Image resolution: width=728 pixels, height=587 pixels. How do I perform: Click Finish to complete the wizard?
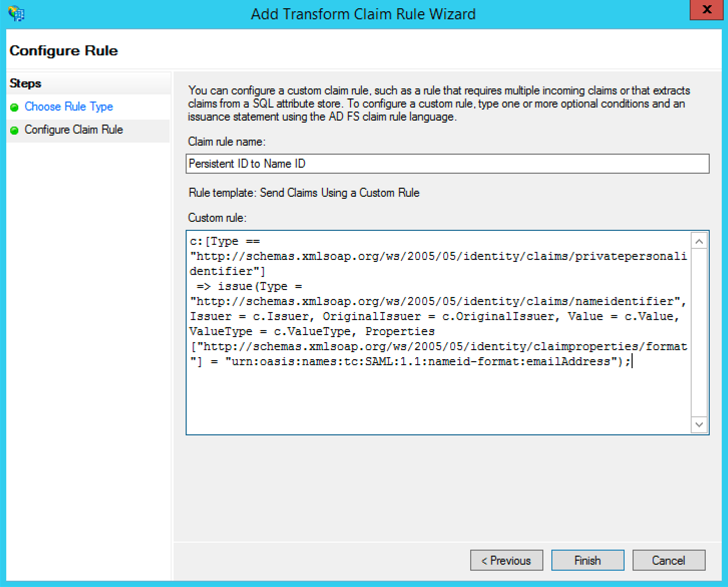pos(586,560)
